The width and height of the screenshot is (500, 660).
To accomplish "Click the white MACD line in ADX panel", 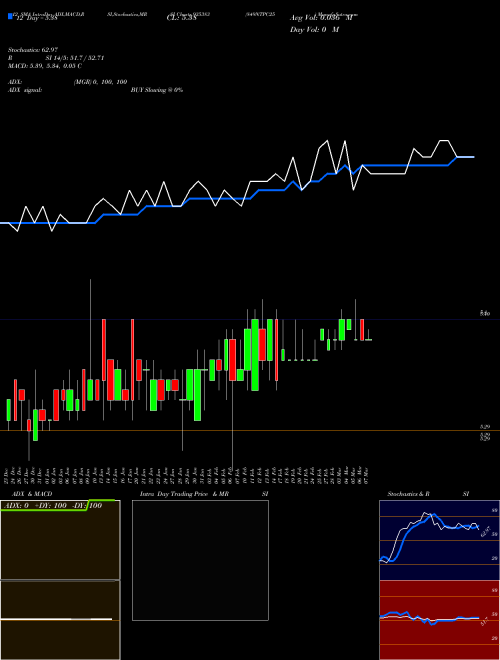I will [x=56, y=619].
